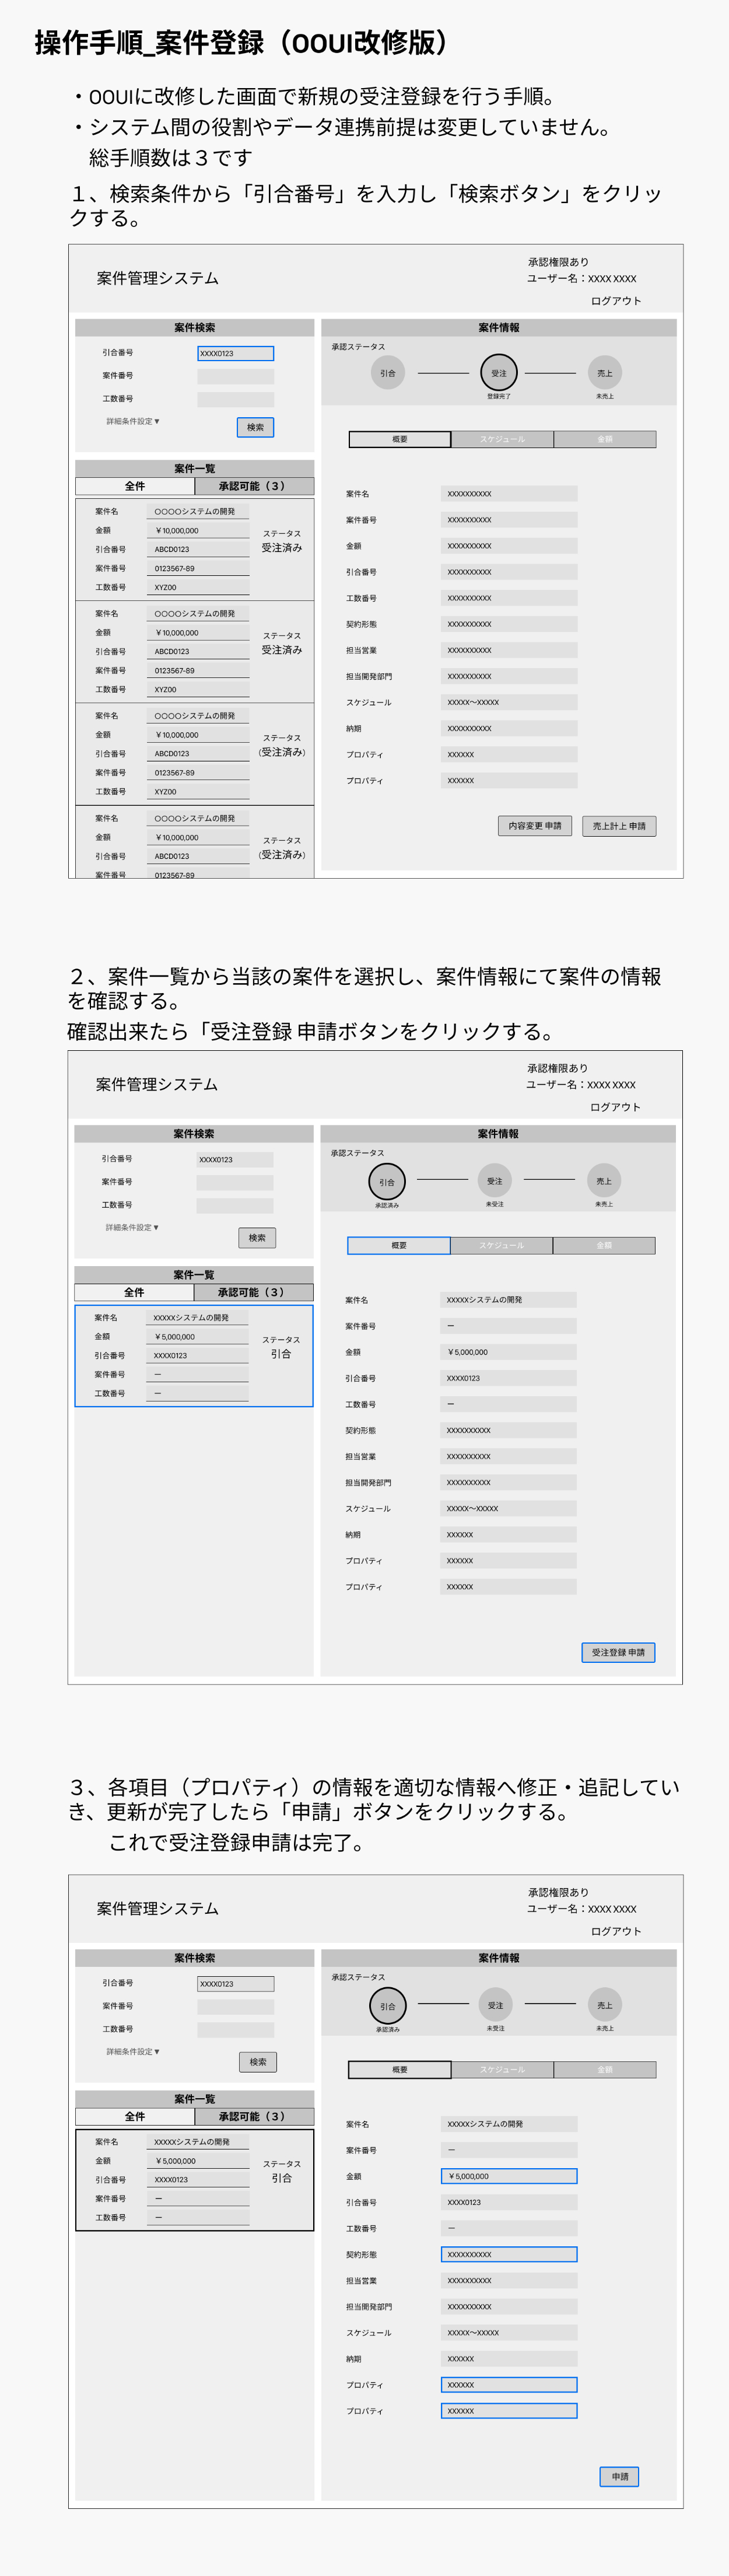The image size is (729, 2576).
Task: Click the highlighted 金額 ¥5,000,000 field in step 3
Action: 509,2176
